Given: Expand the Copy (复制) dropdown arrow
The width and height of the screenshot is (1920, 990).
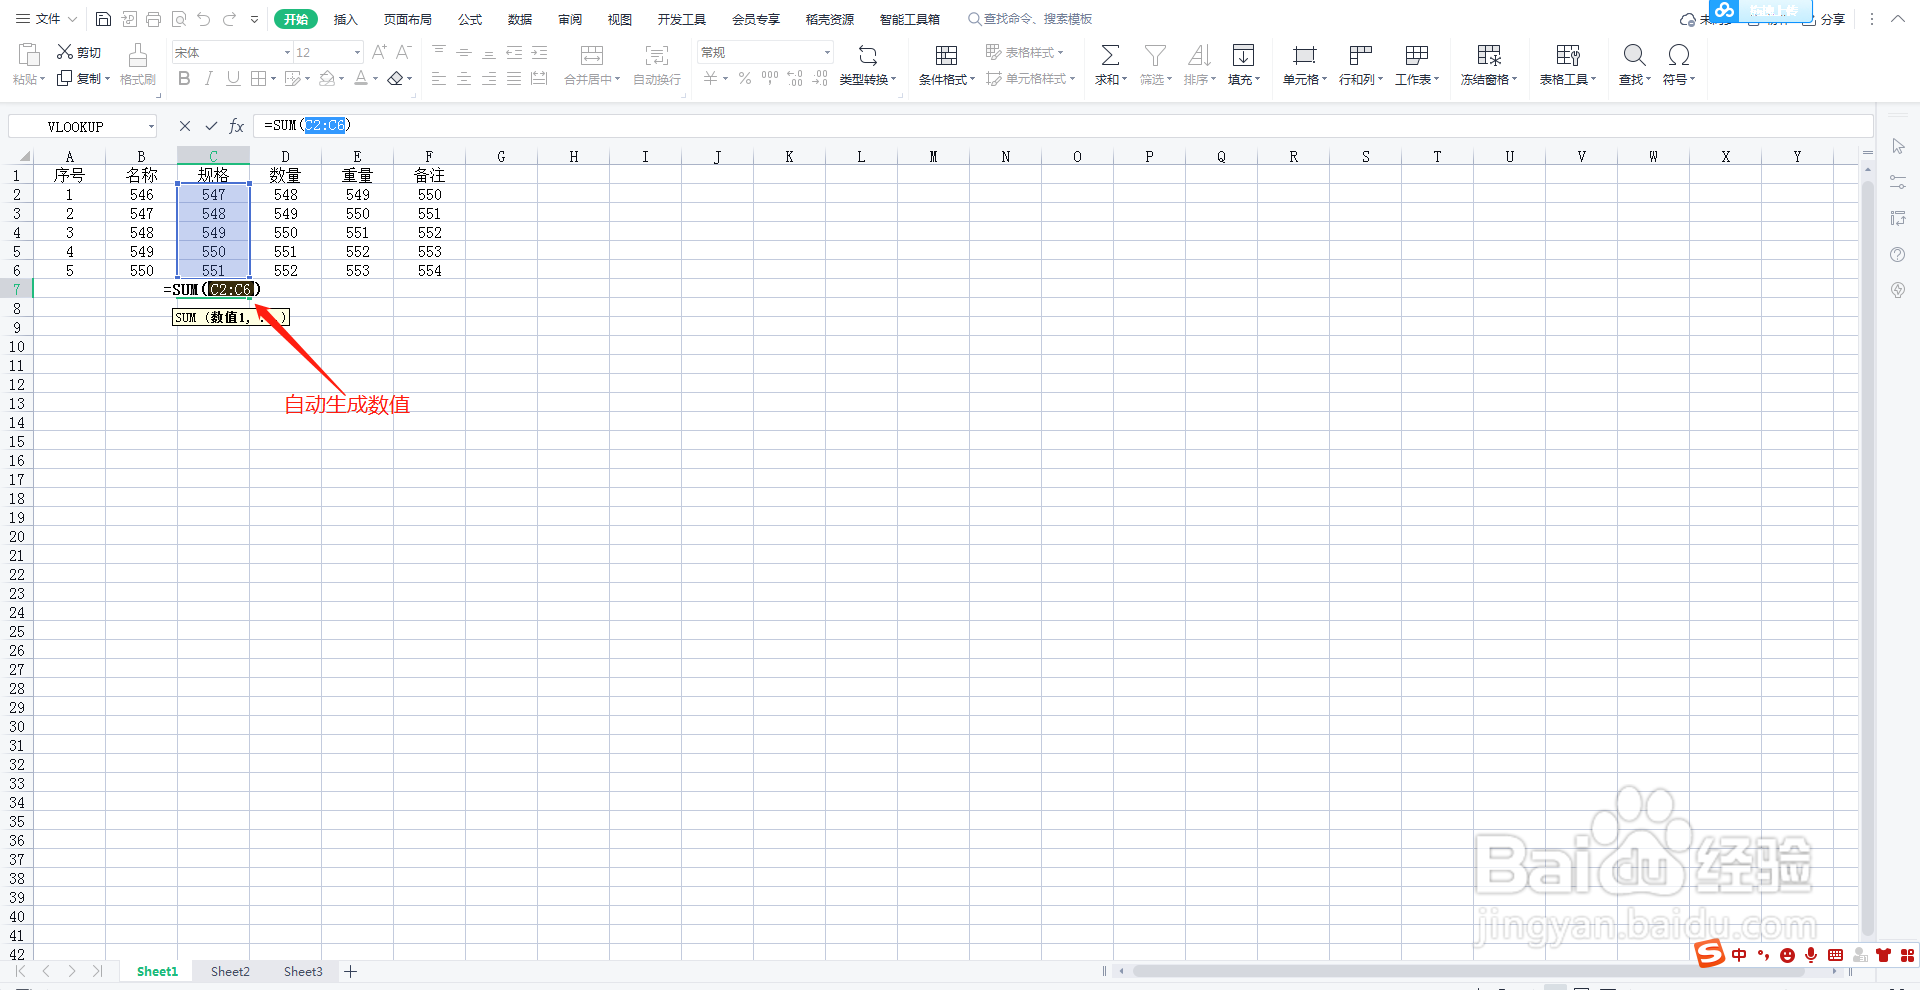Looking at the screenshot, I should click(106, 79).
